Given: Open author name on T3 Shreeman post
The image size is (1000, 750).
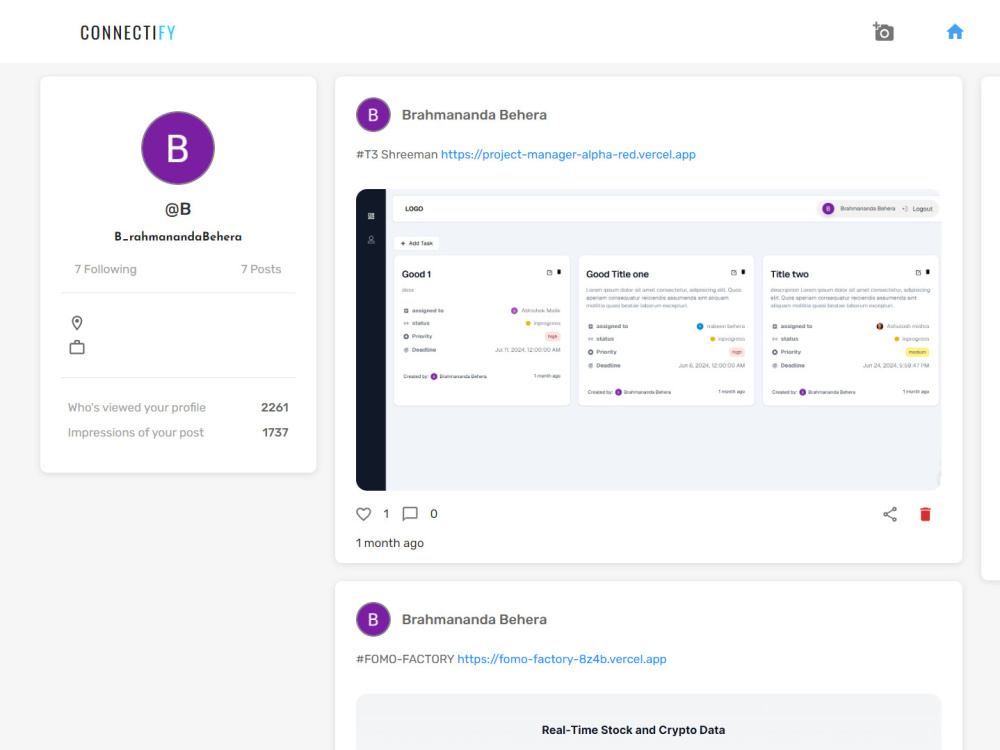Looking at the screenshot, I should point(474,115).
